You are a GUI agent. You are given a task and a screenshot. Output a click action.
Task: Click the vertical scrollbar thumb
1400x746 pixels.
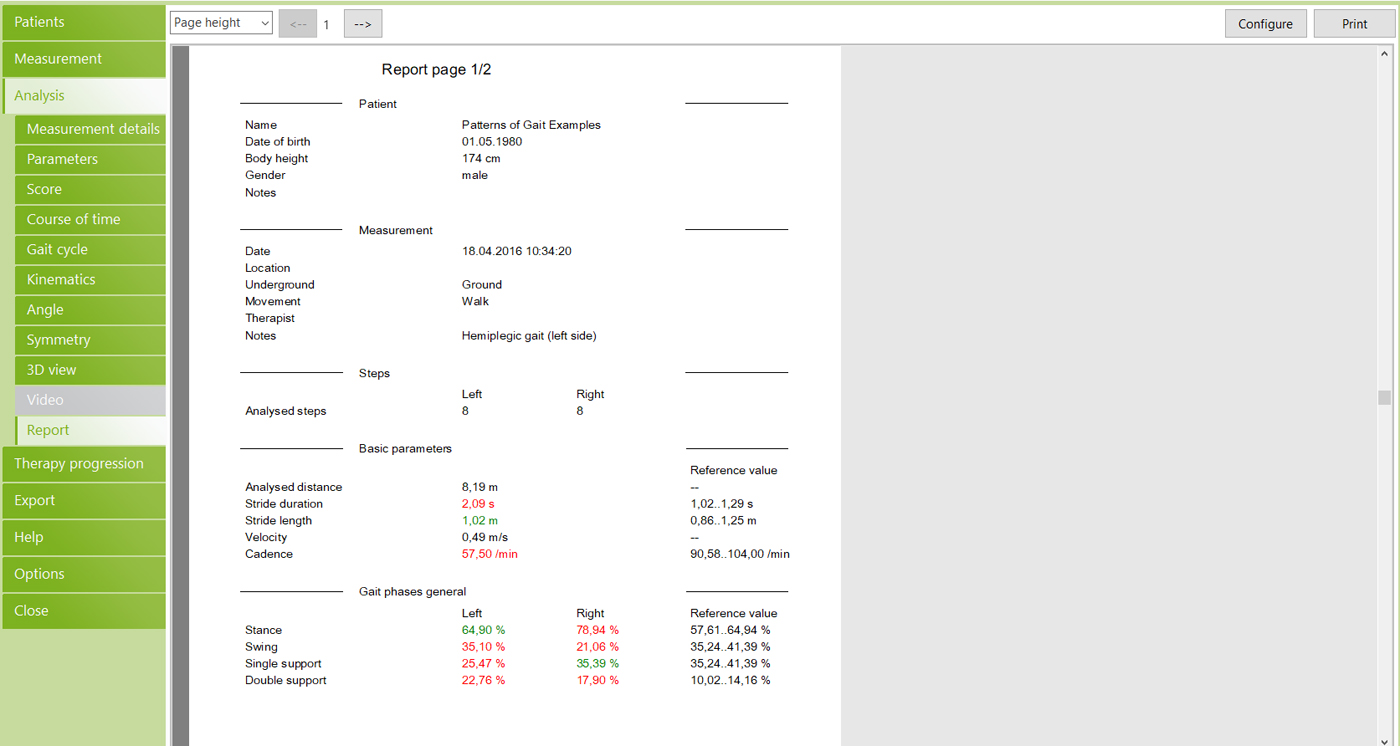1384,397
